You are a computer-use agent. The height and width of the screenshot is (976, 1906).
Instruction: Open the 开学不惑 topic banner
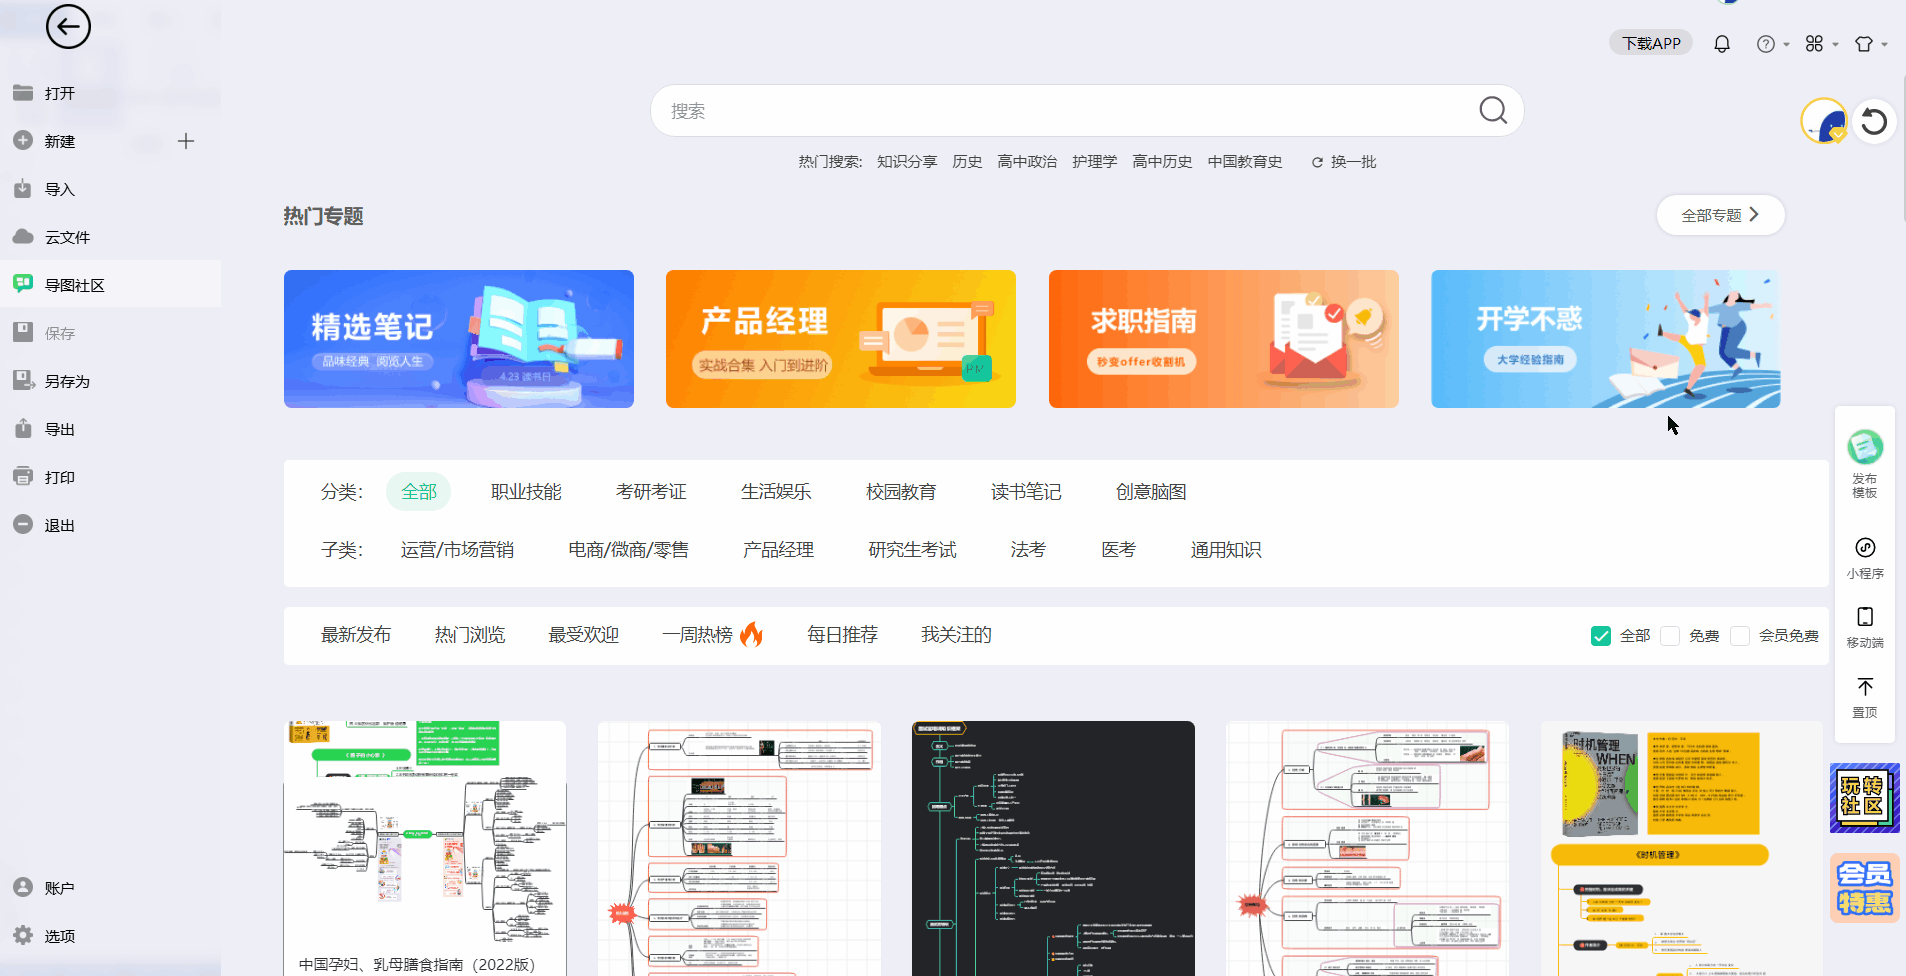click(1606, 339)
